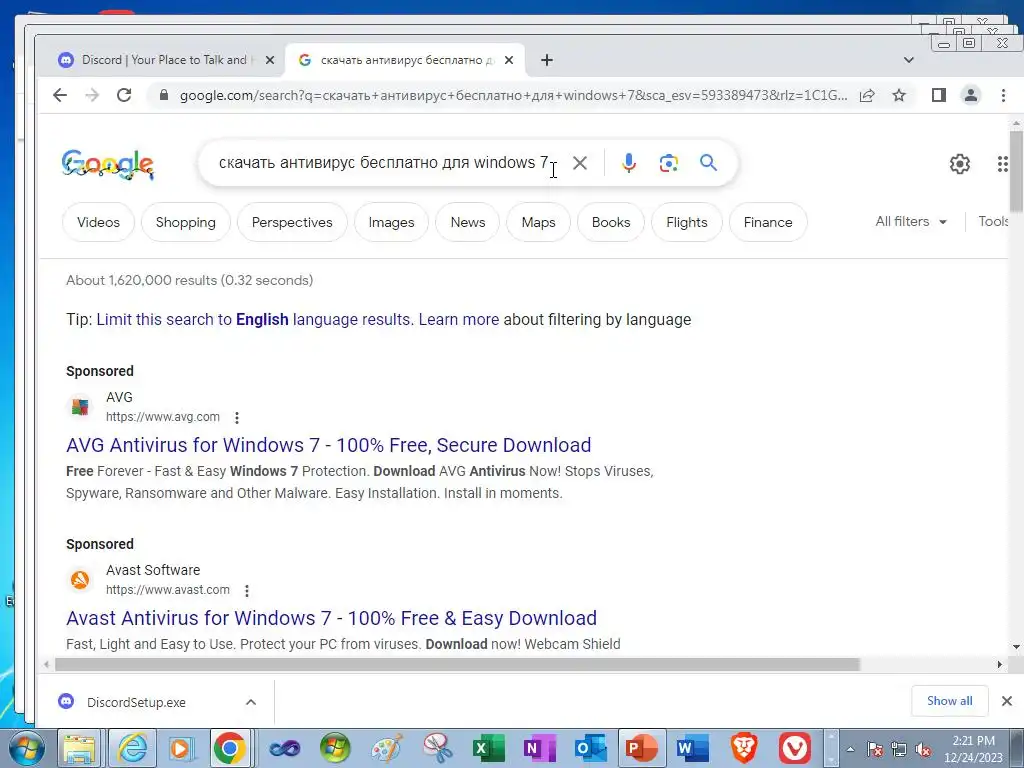Bookmark this page with the star icon
Viewport: 1024px width, 768px height.
coord(899,95)
